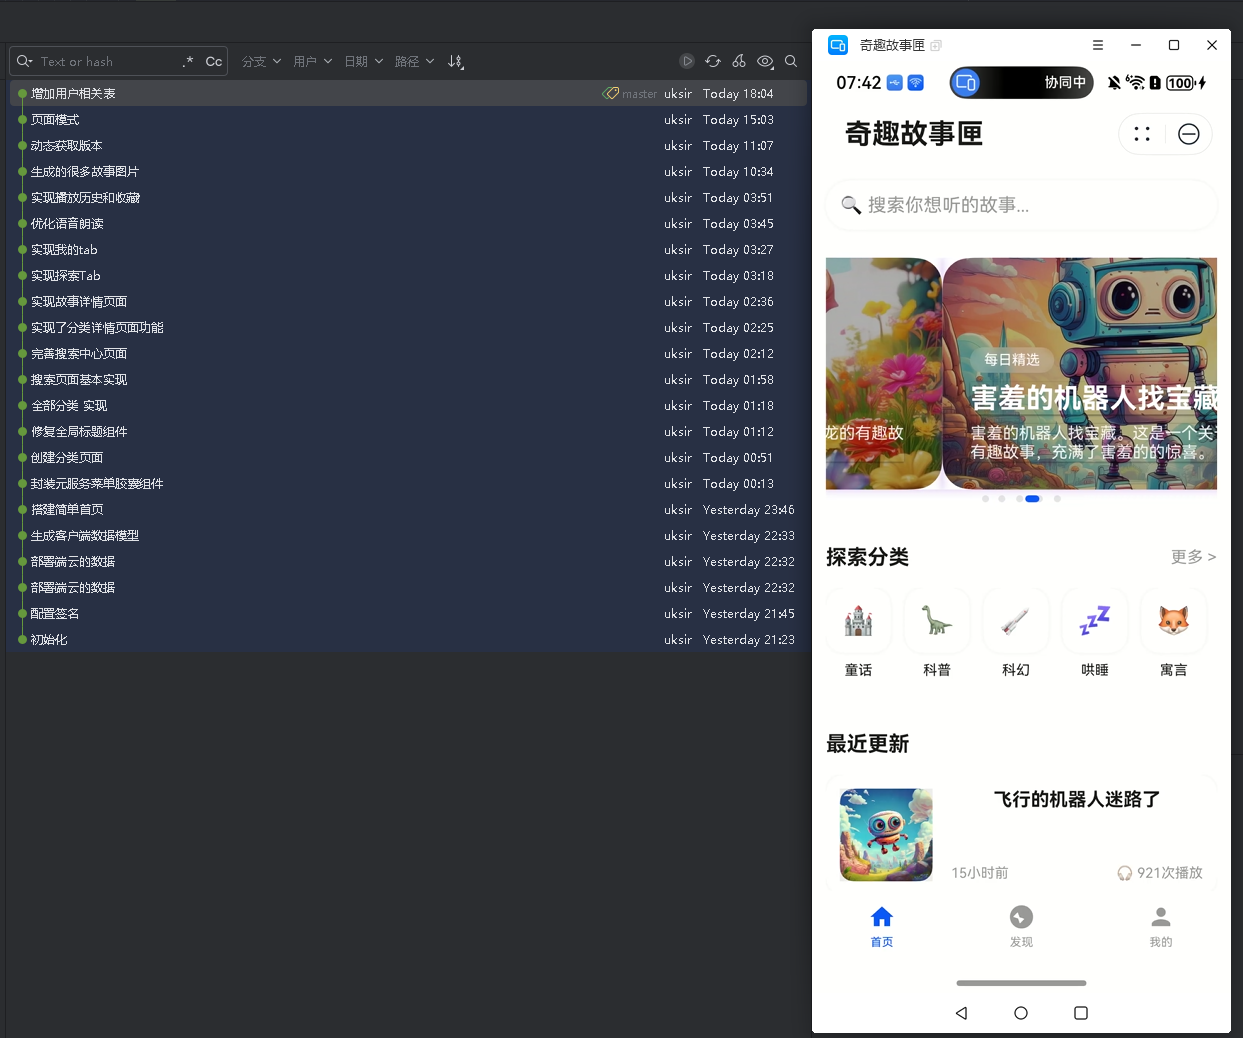This screenshot has width=1243, height=1038.
Task: Open the four-dot menu in app capsule
Action: coord(1142,134)
